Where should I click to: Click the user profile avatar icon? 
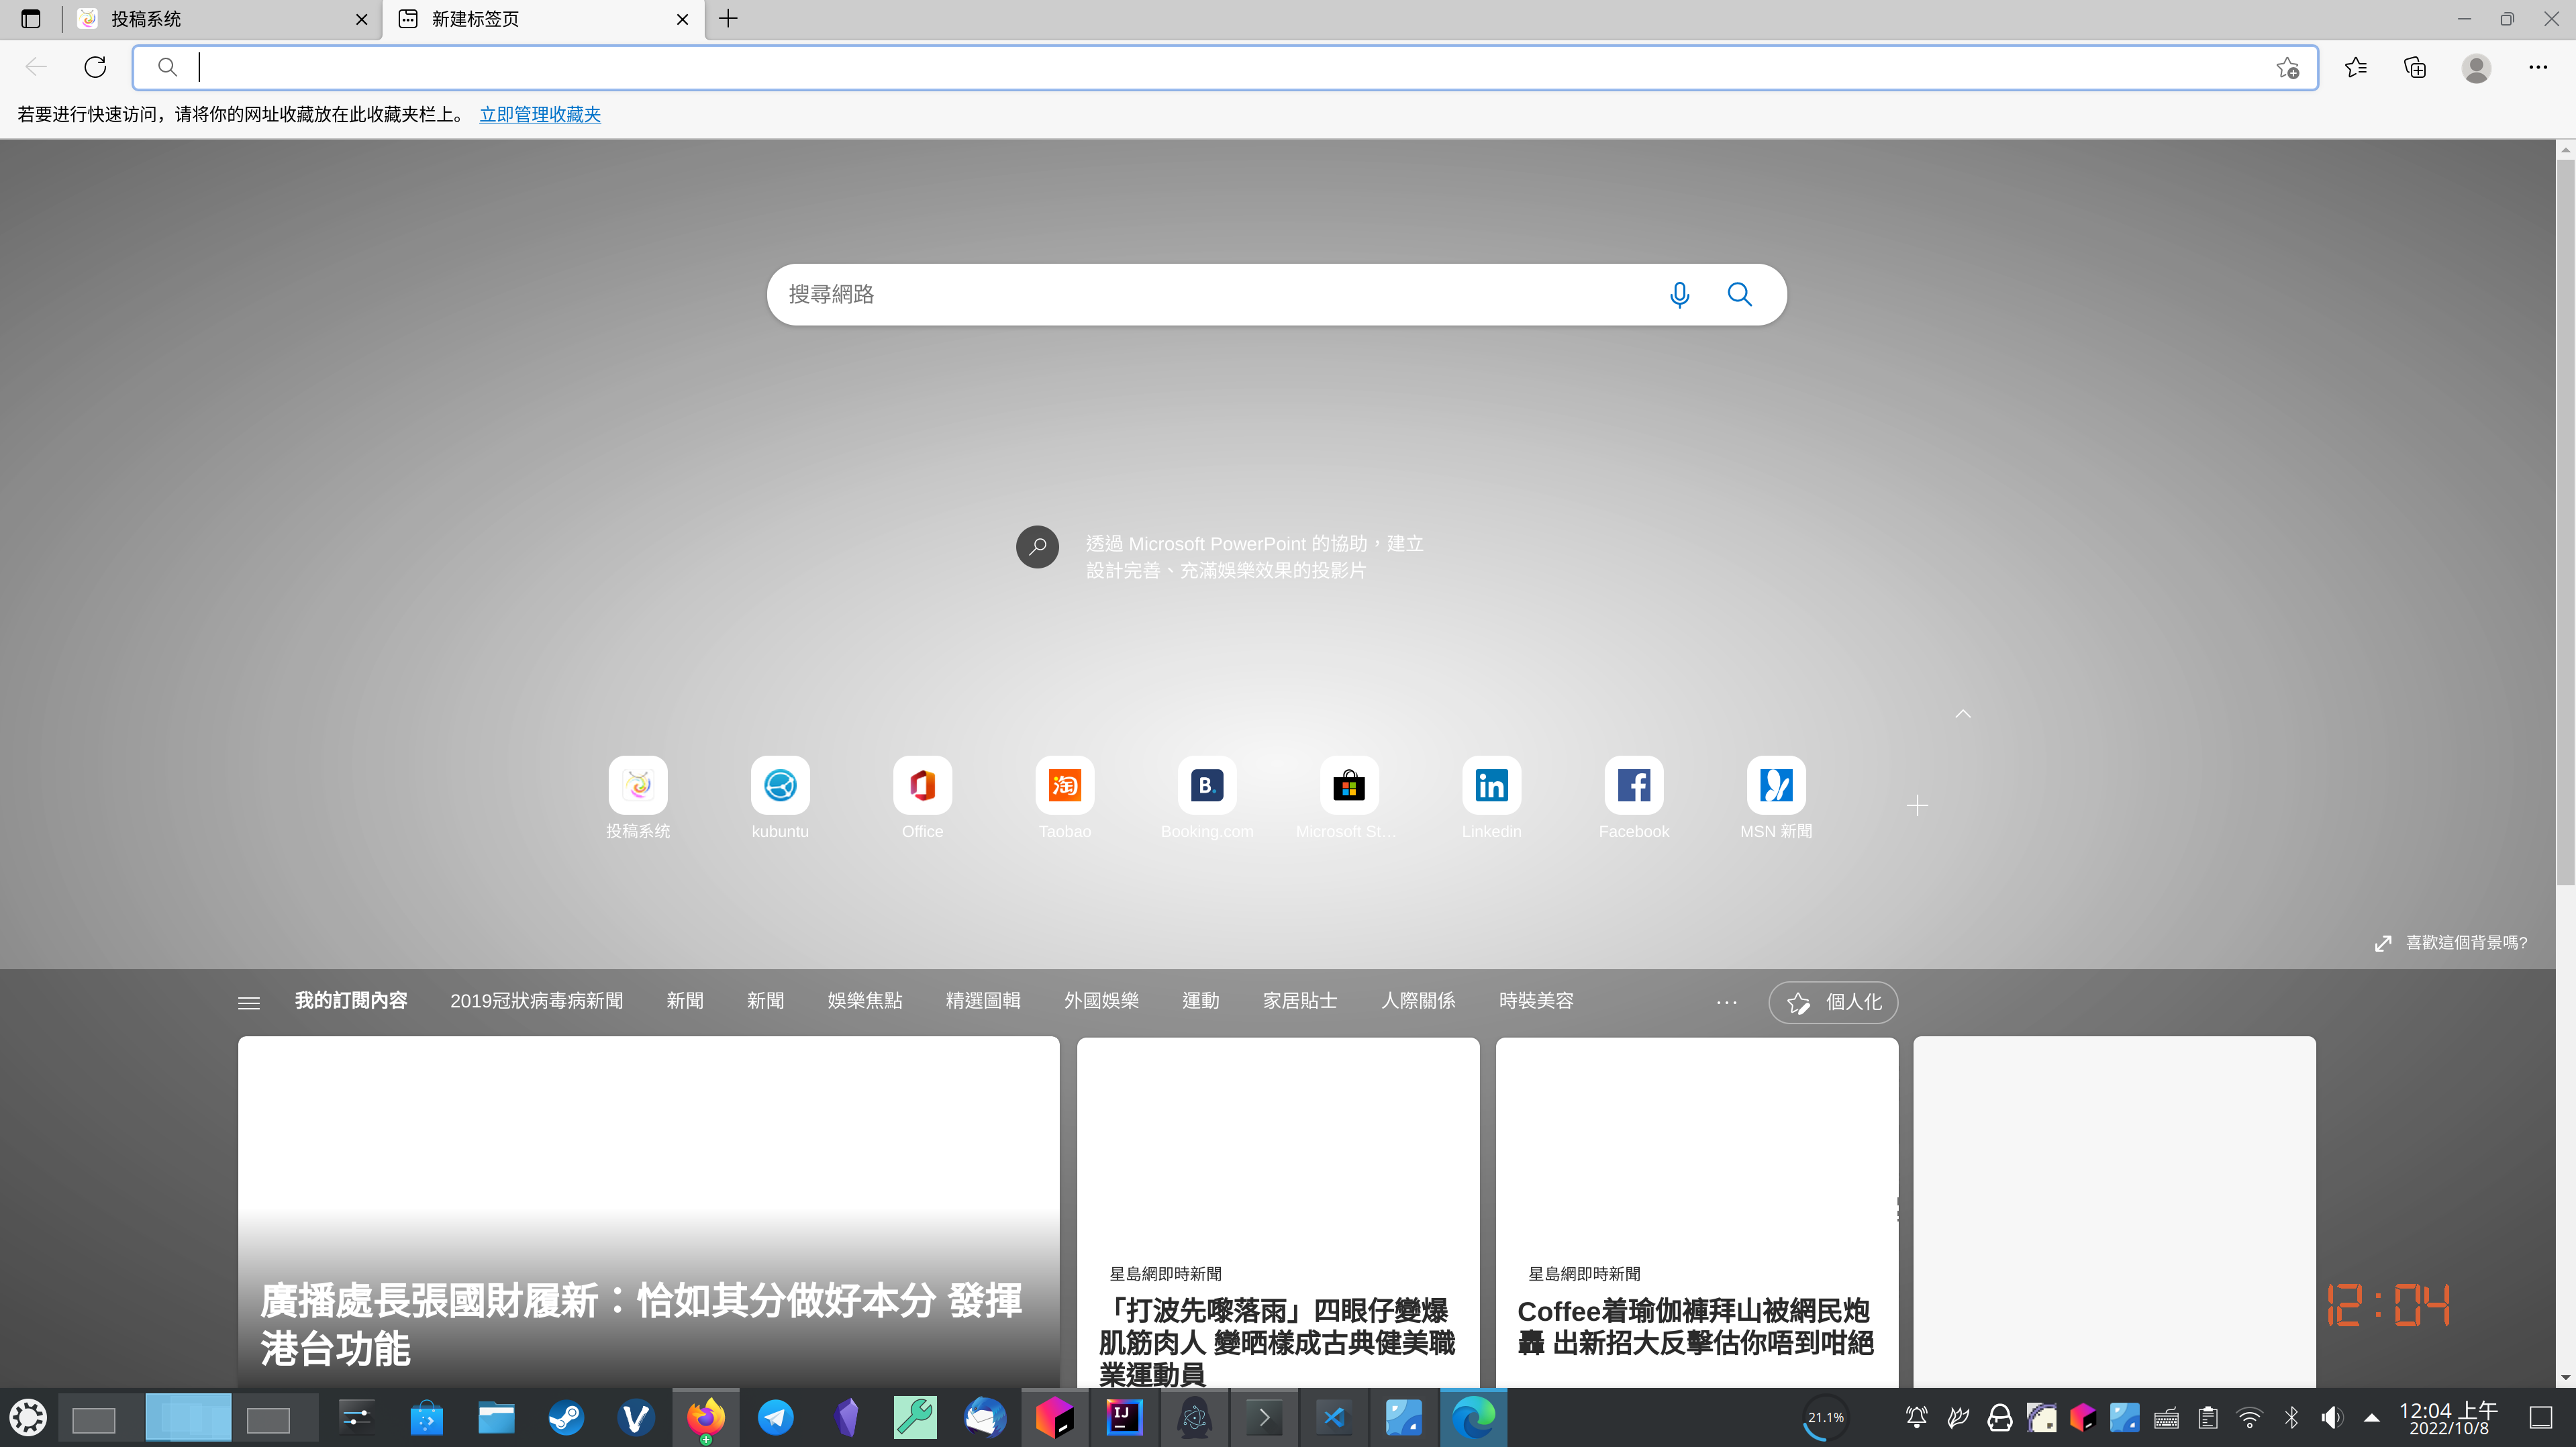[2476, 67]
